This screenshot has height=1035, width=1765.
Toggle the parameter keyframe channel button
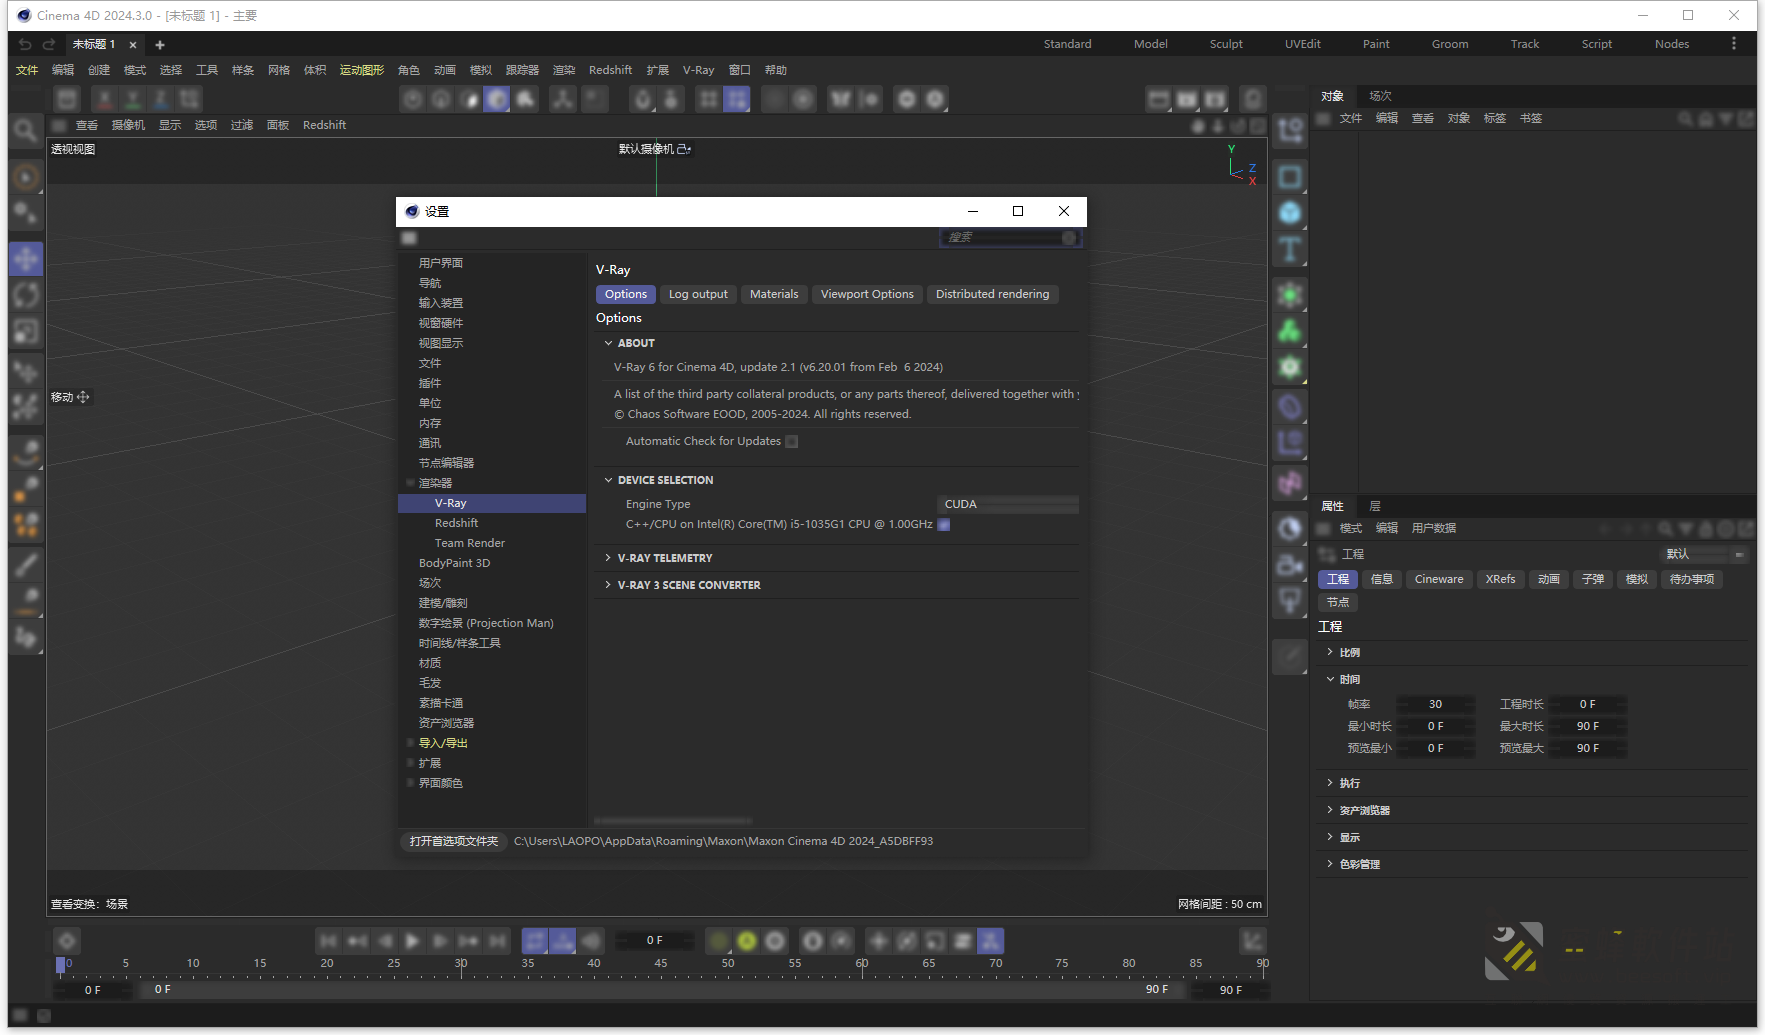pyautogui.click(x=962, y=941)
